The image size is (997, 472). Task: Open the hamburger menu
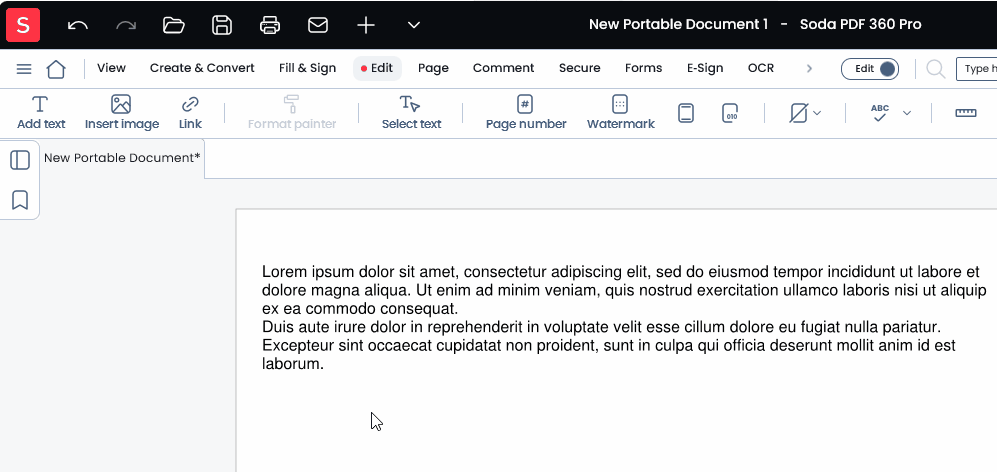click(x=24, y=69)
